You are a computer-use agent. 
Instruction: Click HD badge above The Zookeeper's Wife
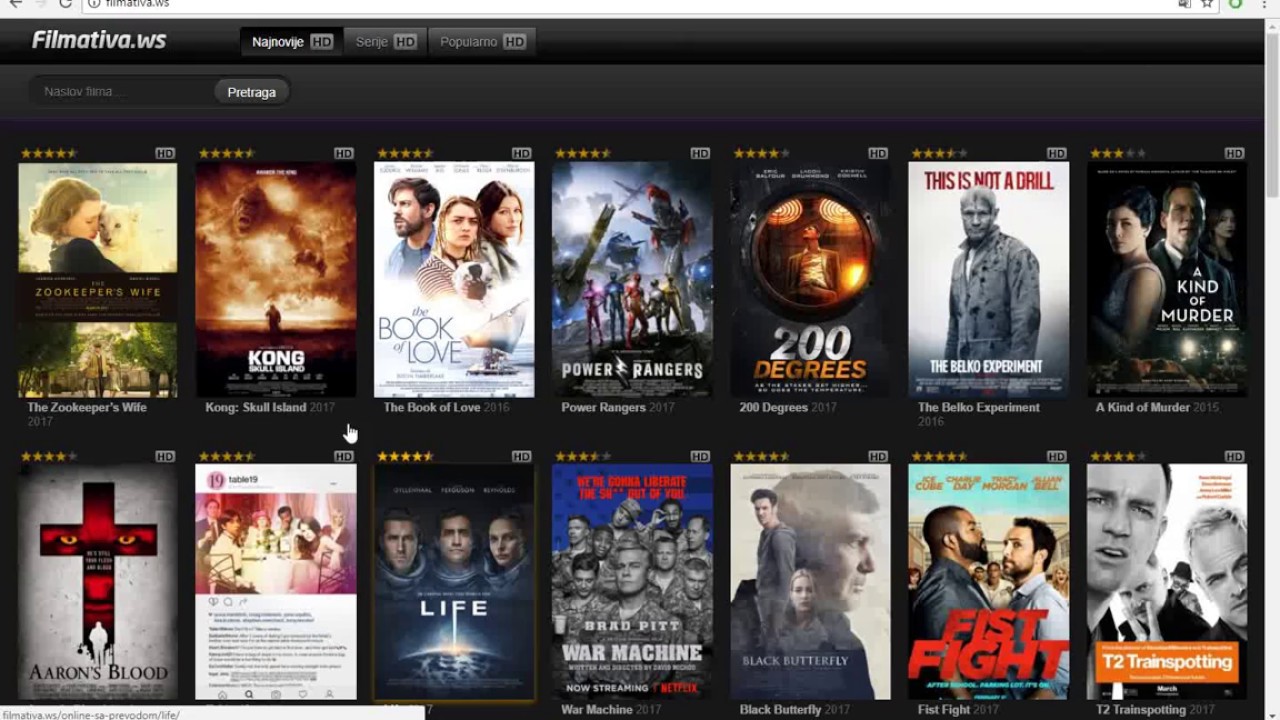(x=165, y=153)
